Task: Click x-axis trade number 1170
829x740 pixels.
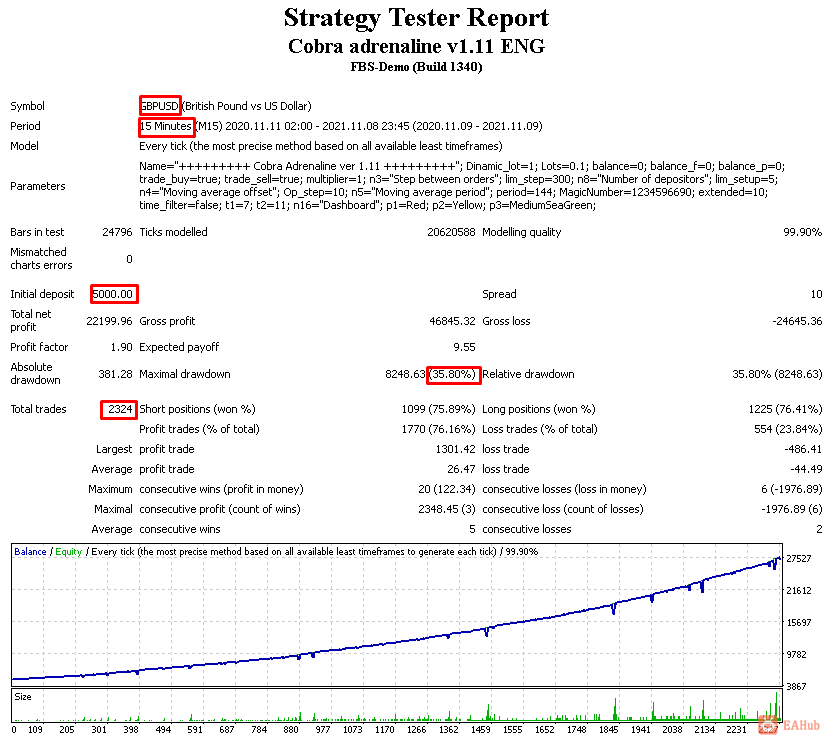Action: [384, 730]
